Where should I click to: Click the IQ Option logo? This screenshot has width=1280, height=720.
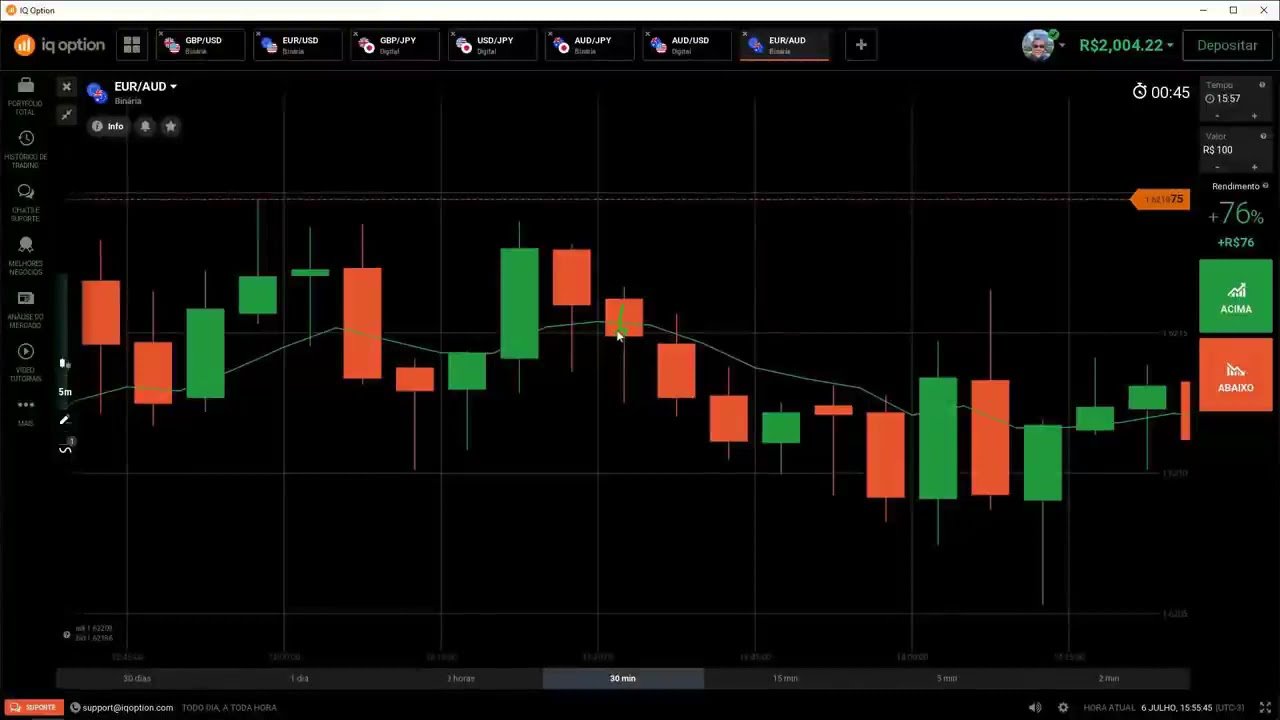coord(59,45)
